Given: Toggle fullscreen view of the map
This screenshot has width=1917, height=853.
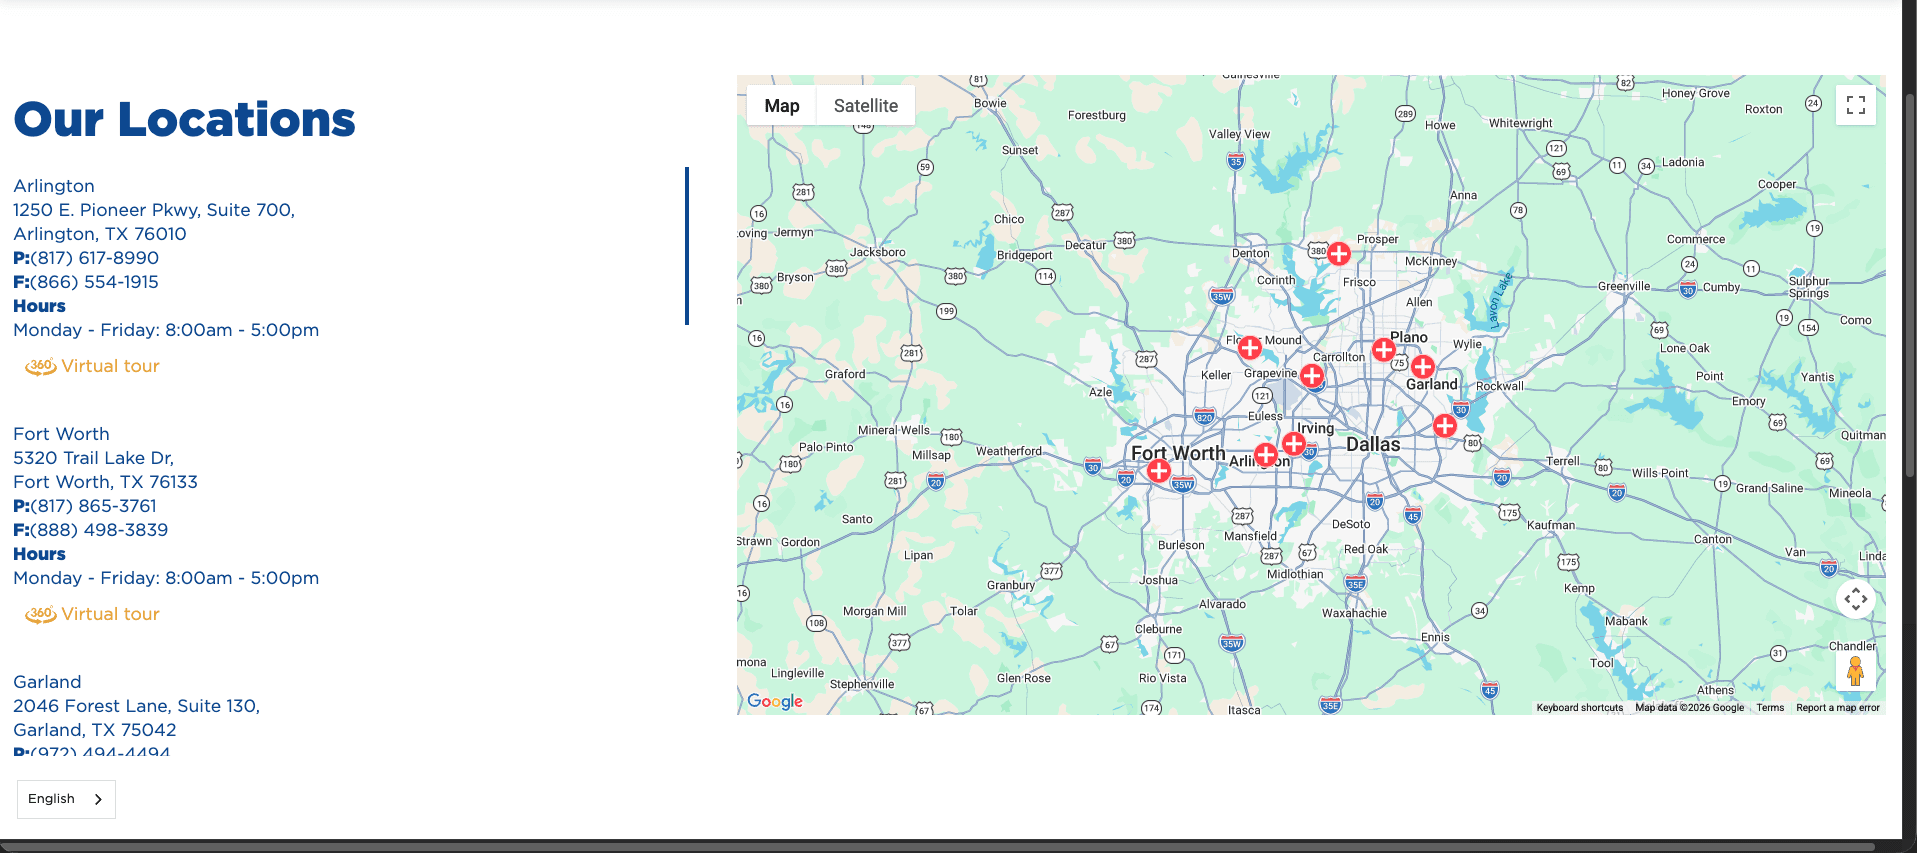Looking at the screenshot, I should [x=1856, y=105].
